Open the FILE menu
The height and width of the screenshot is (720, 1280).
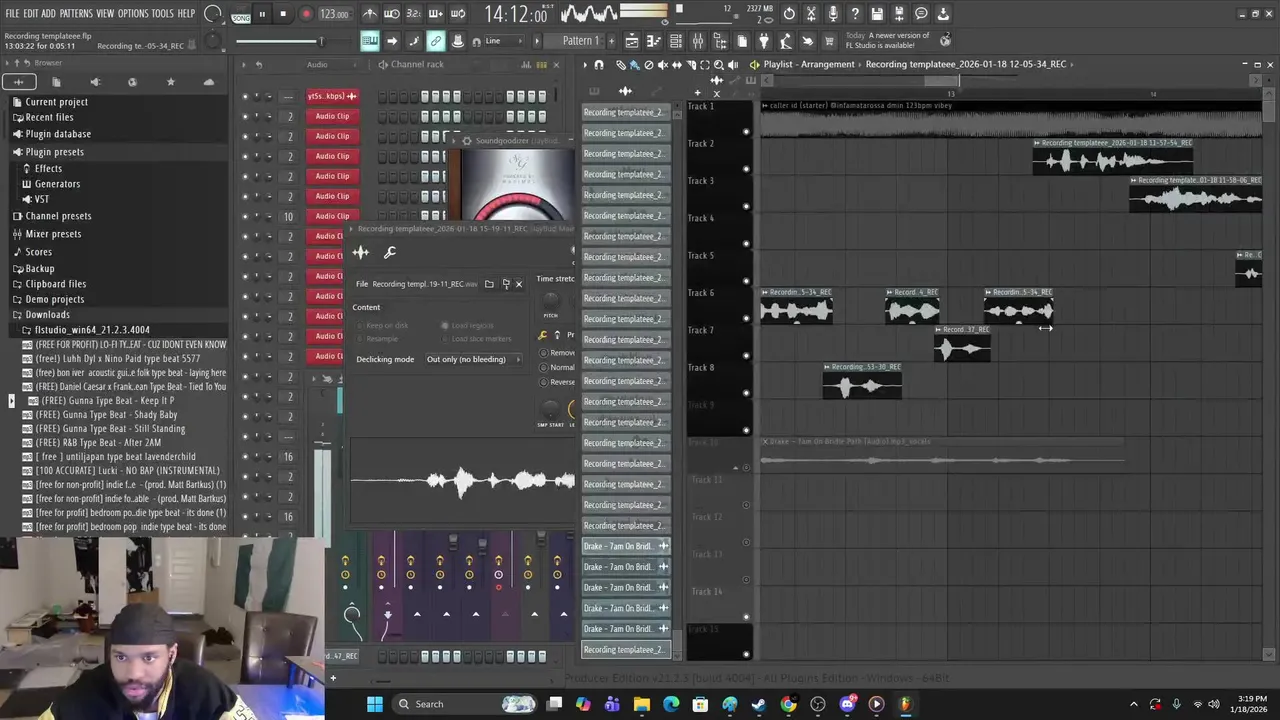[x=12, y=14]
